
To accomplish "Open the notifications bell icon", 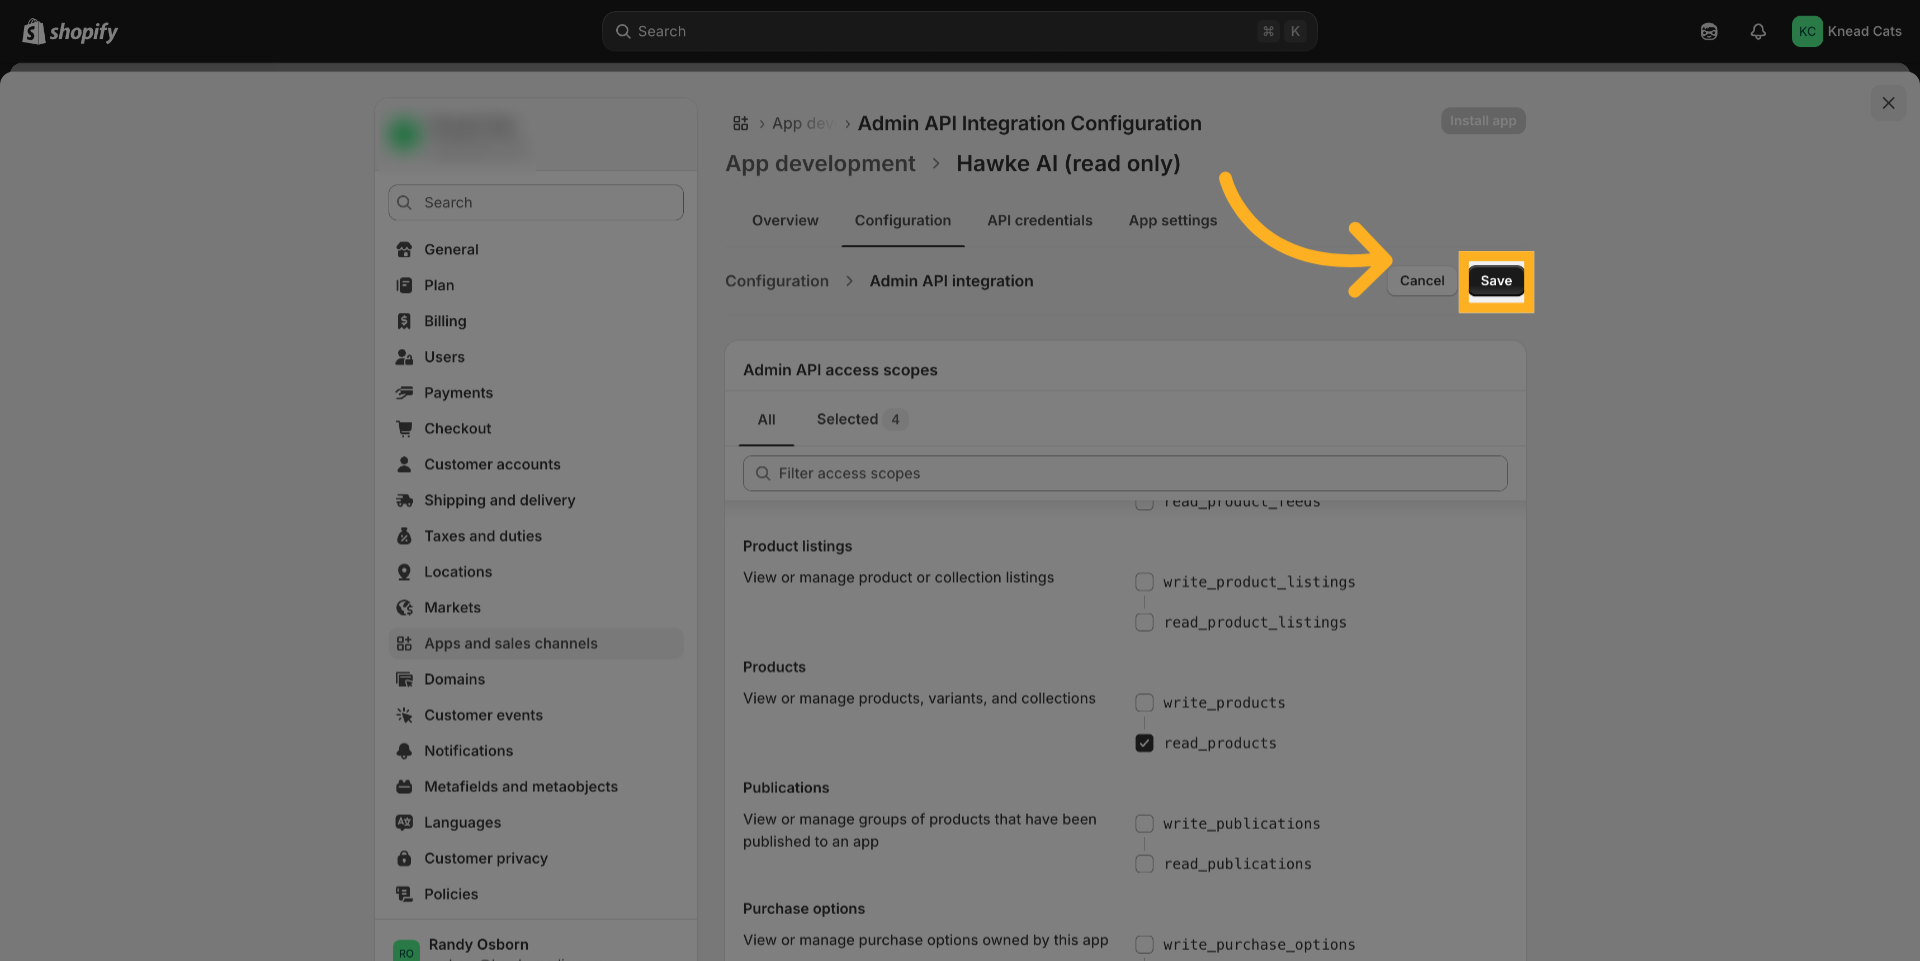I will [x=1757, y=32].
